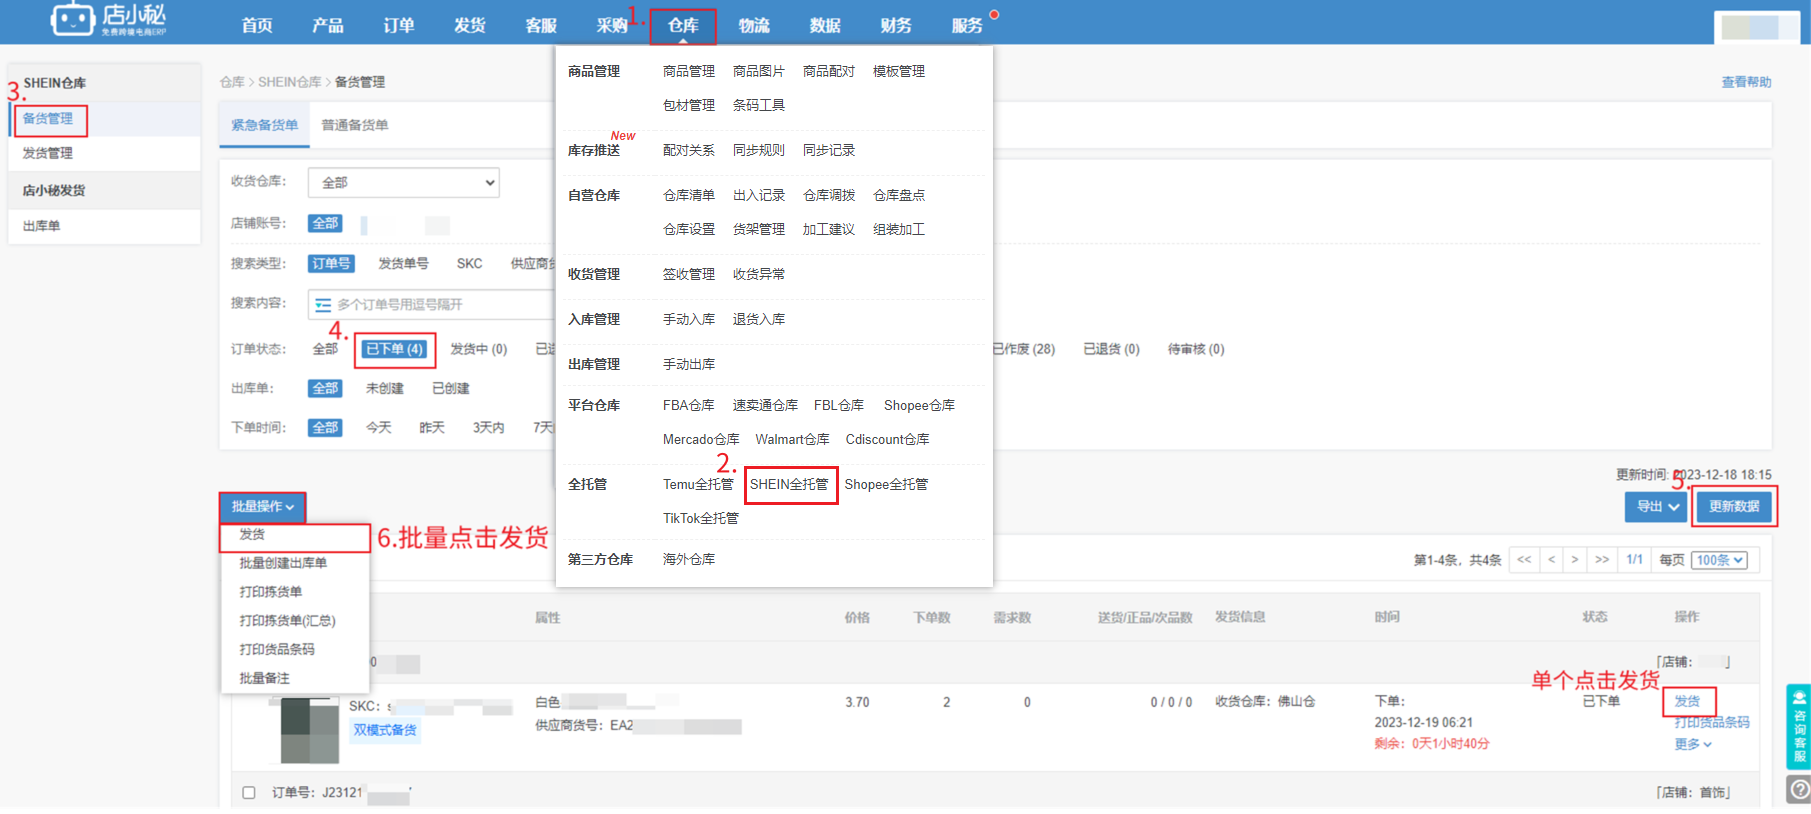Select 已作废 (28) order status filter
This screenshot has width=1811, height=814.
1023,349
